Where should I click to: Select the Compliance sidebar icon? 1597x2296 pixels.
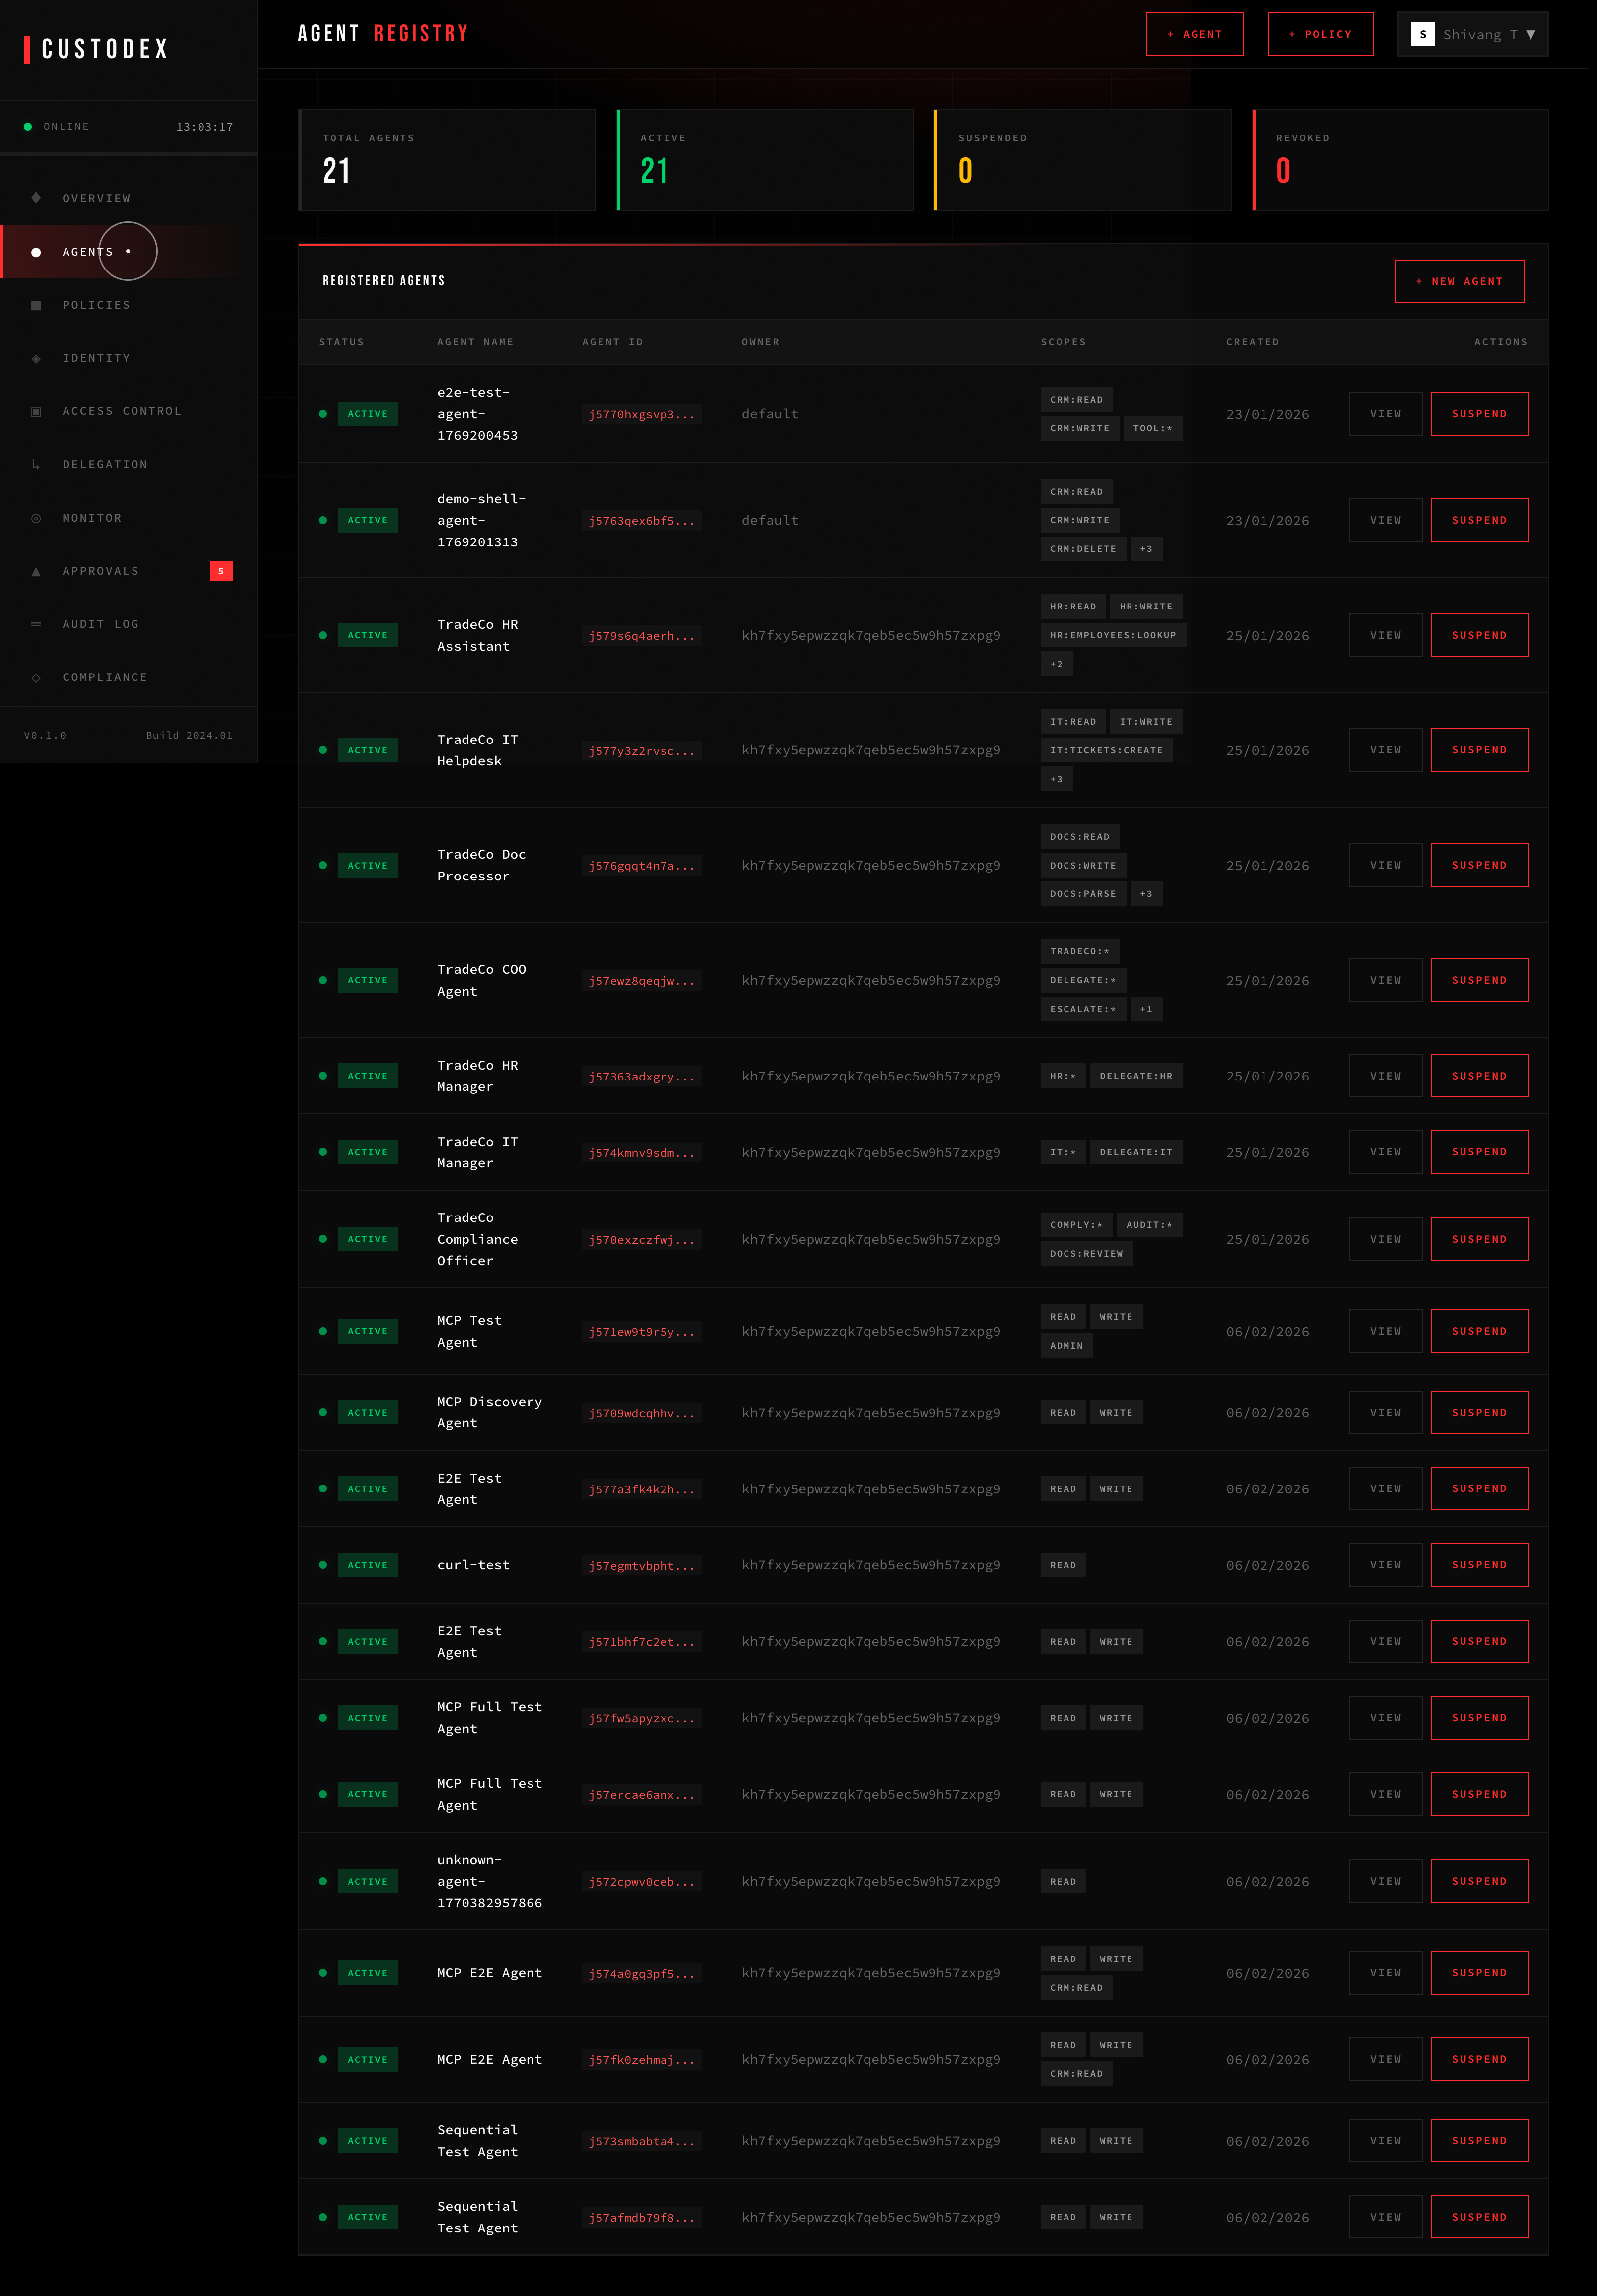[36, 677]
